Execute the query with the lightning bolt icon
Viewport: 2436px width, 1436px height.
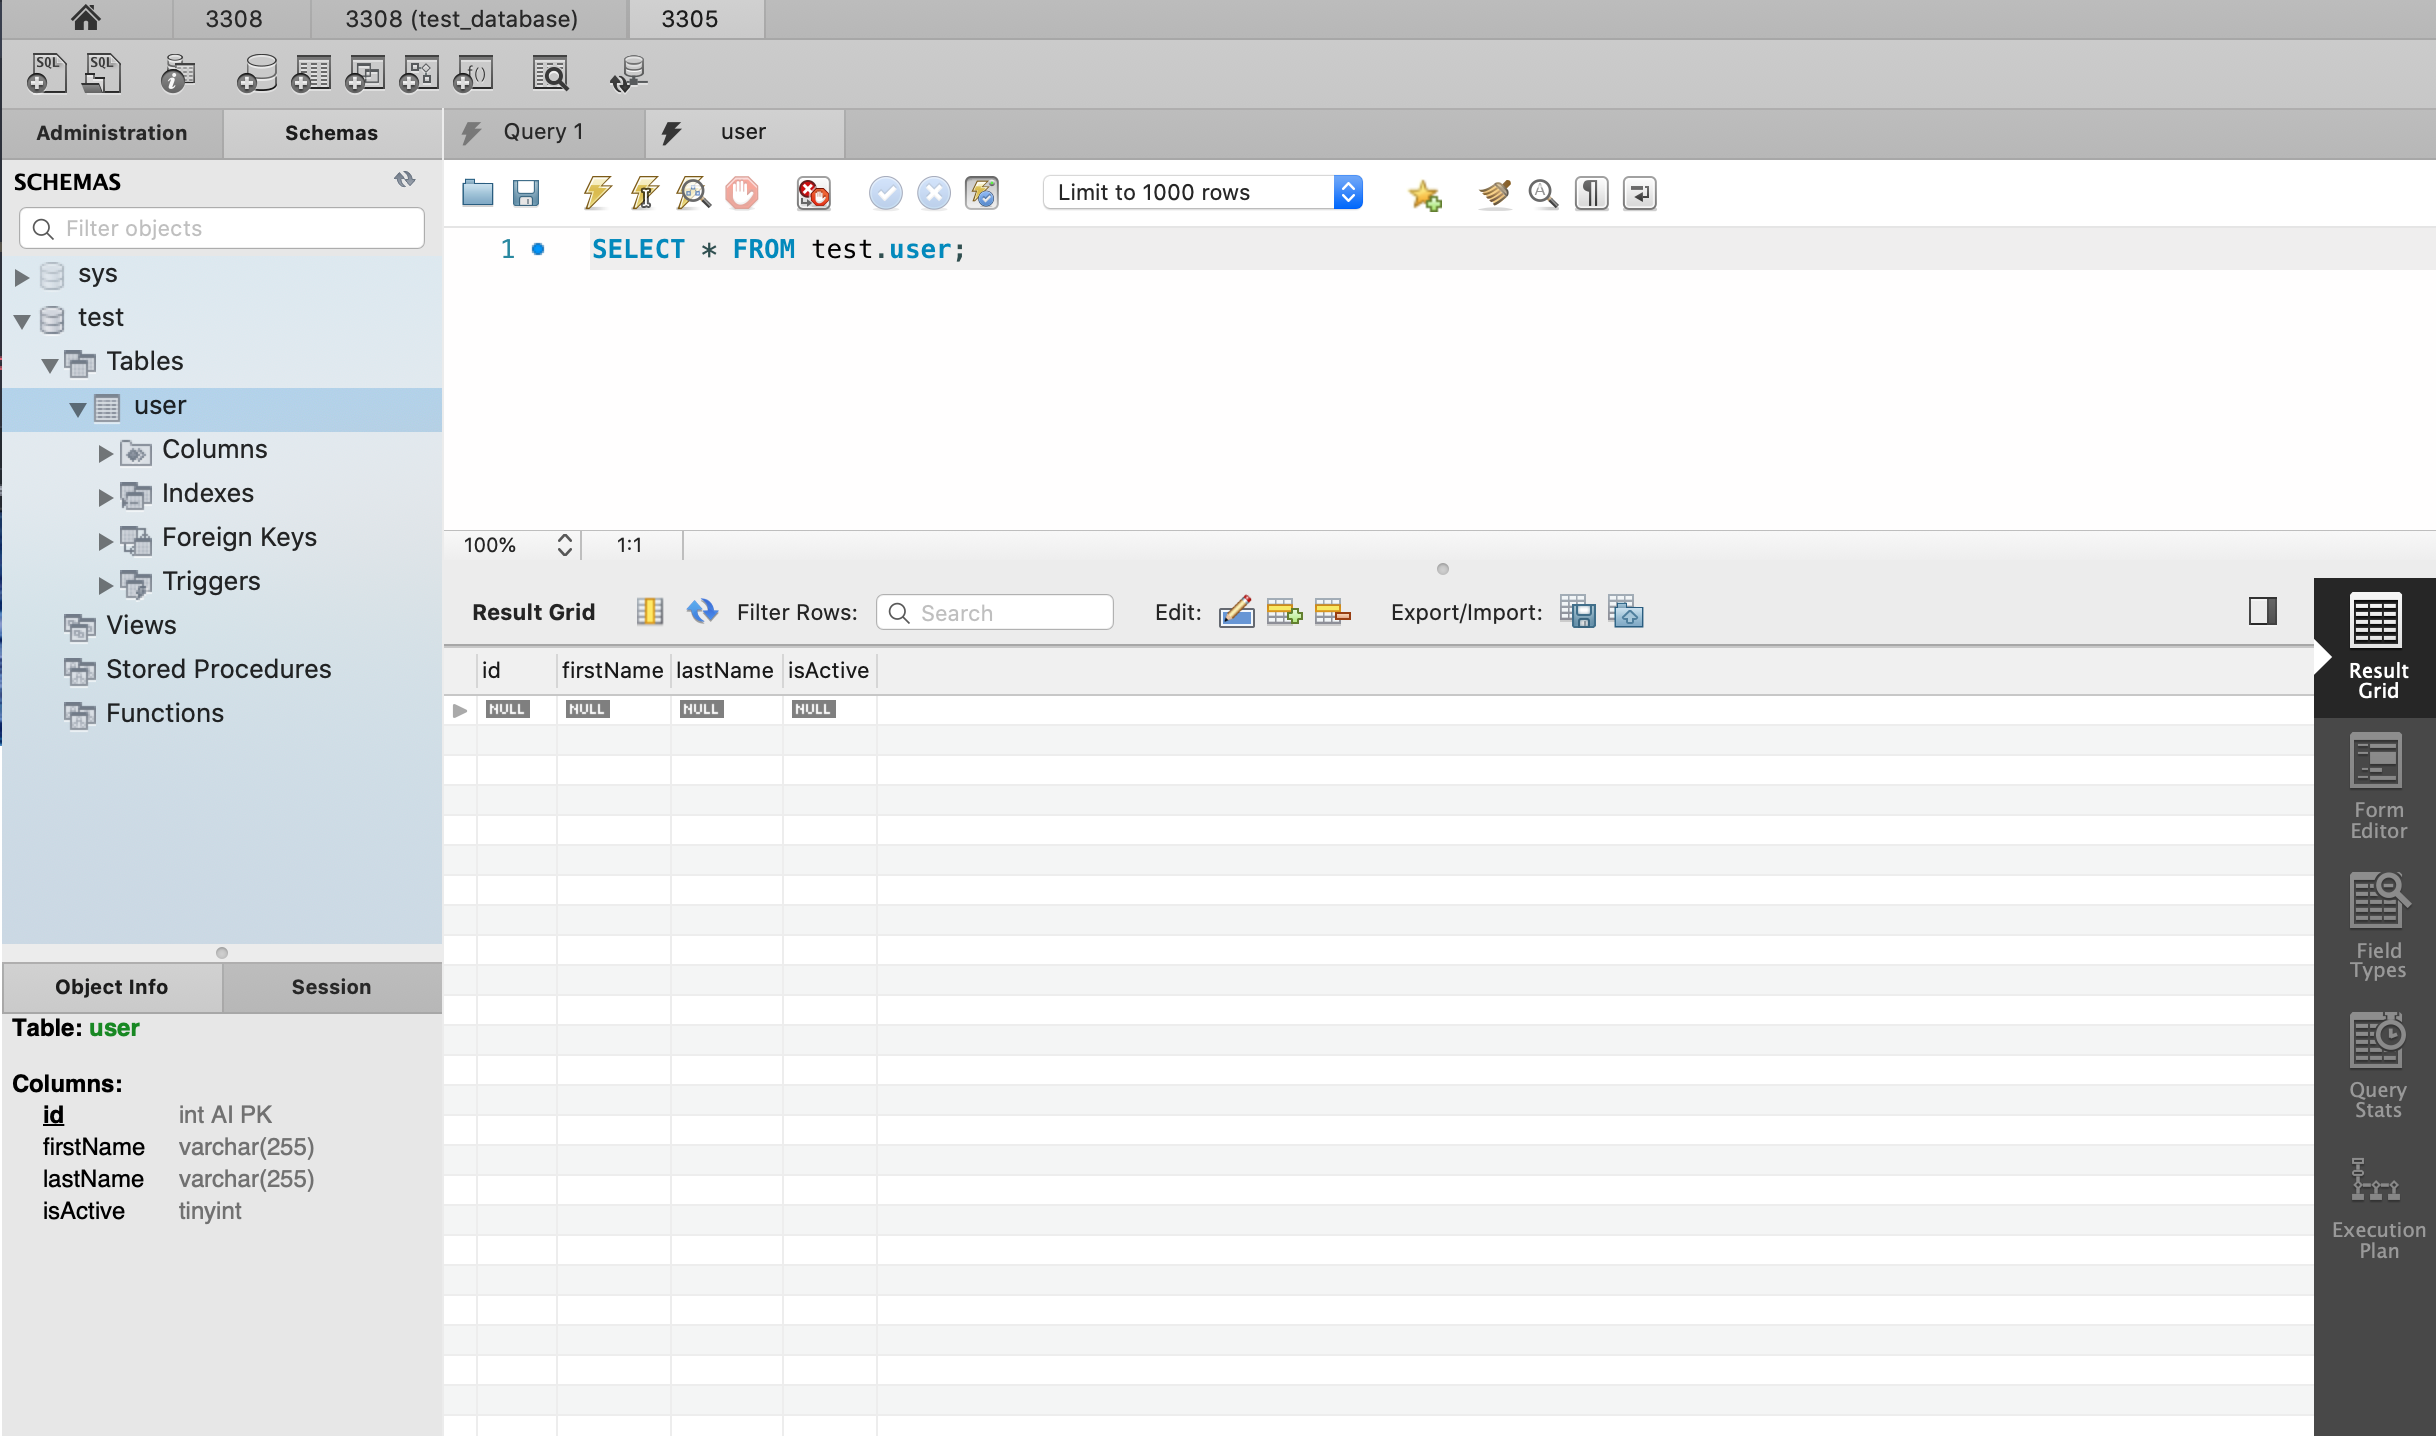point(597,192)
